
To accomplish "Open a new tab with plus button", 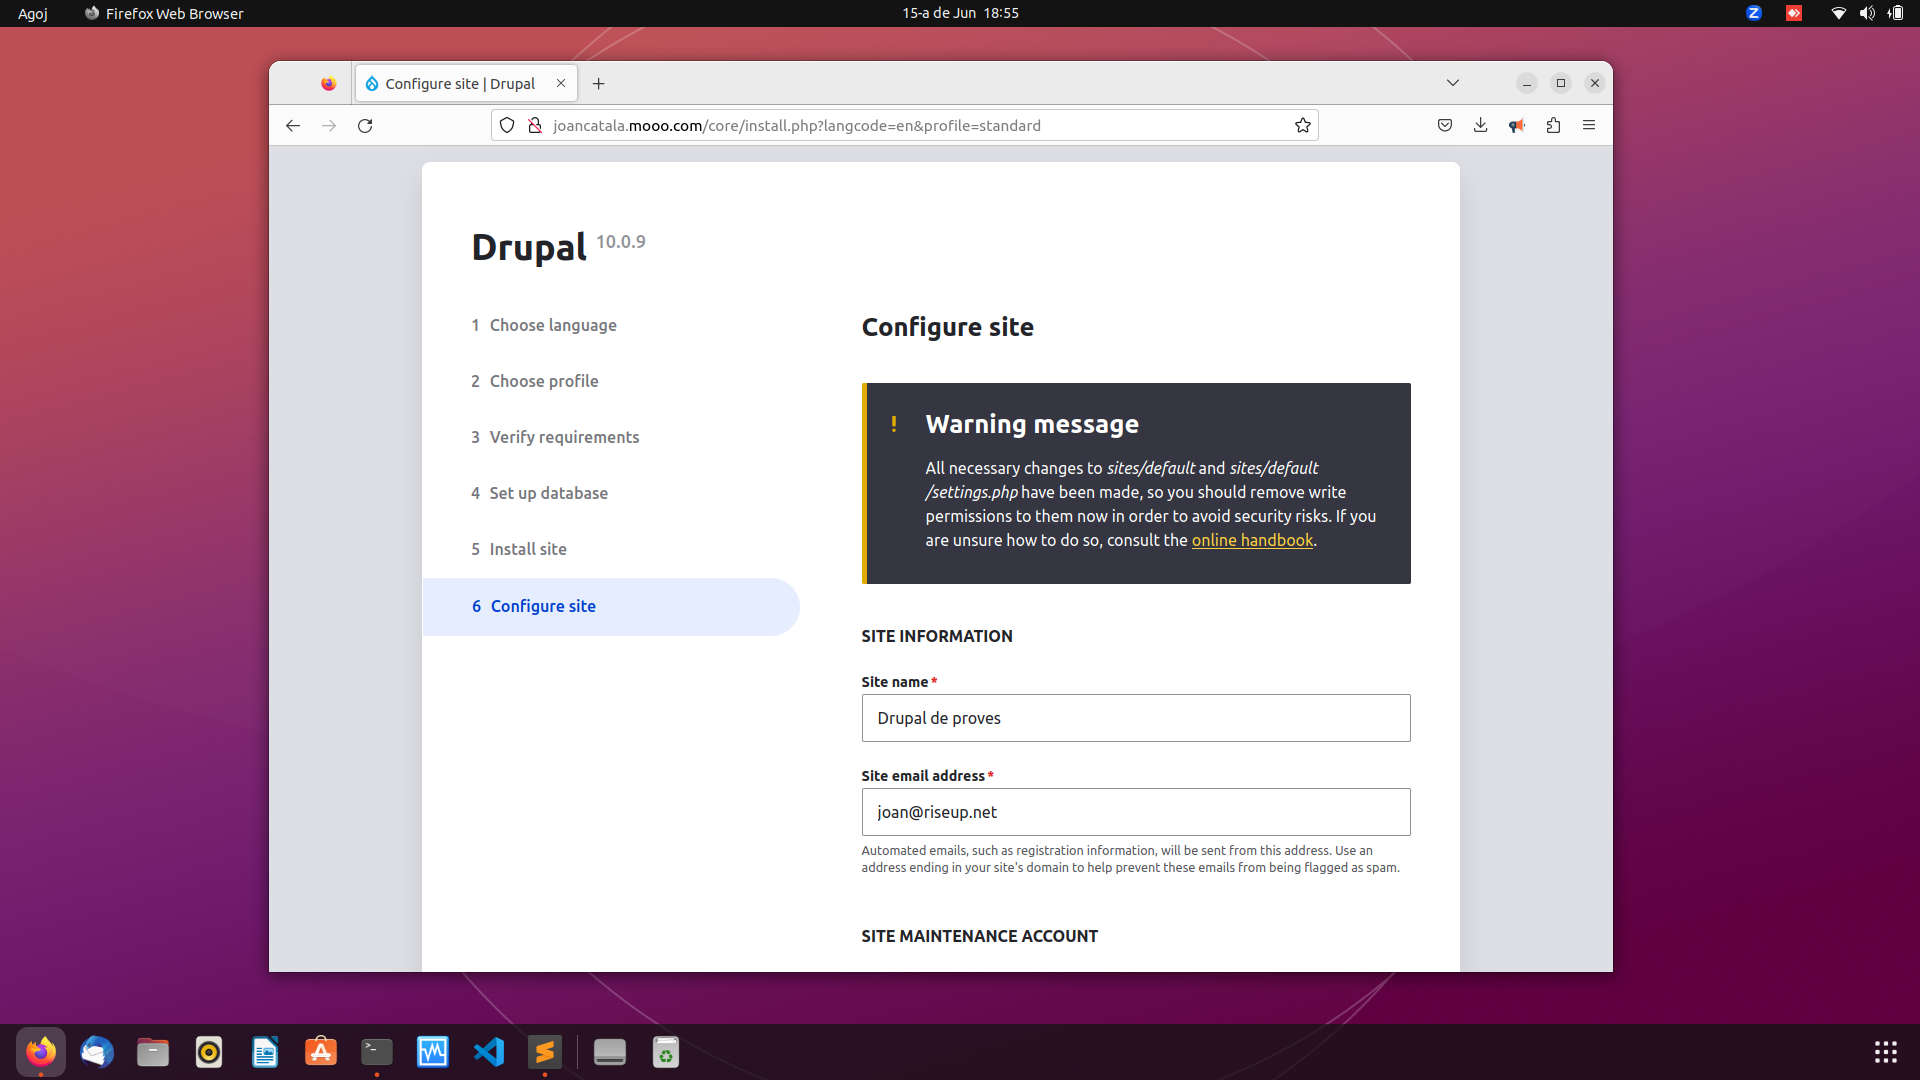I will click(598, 84).
